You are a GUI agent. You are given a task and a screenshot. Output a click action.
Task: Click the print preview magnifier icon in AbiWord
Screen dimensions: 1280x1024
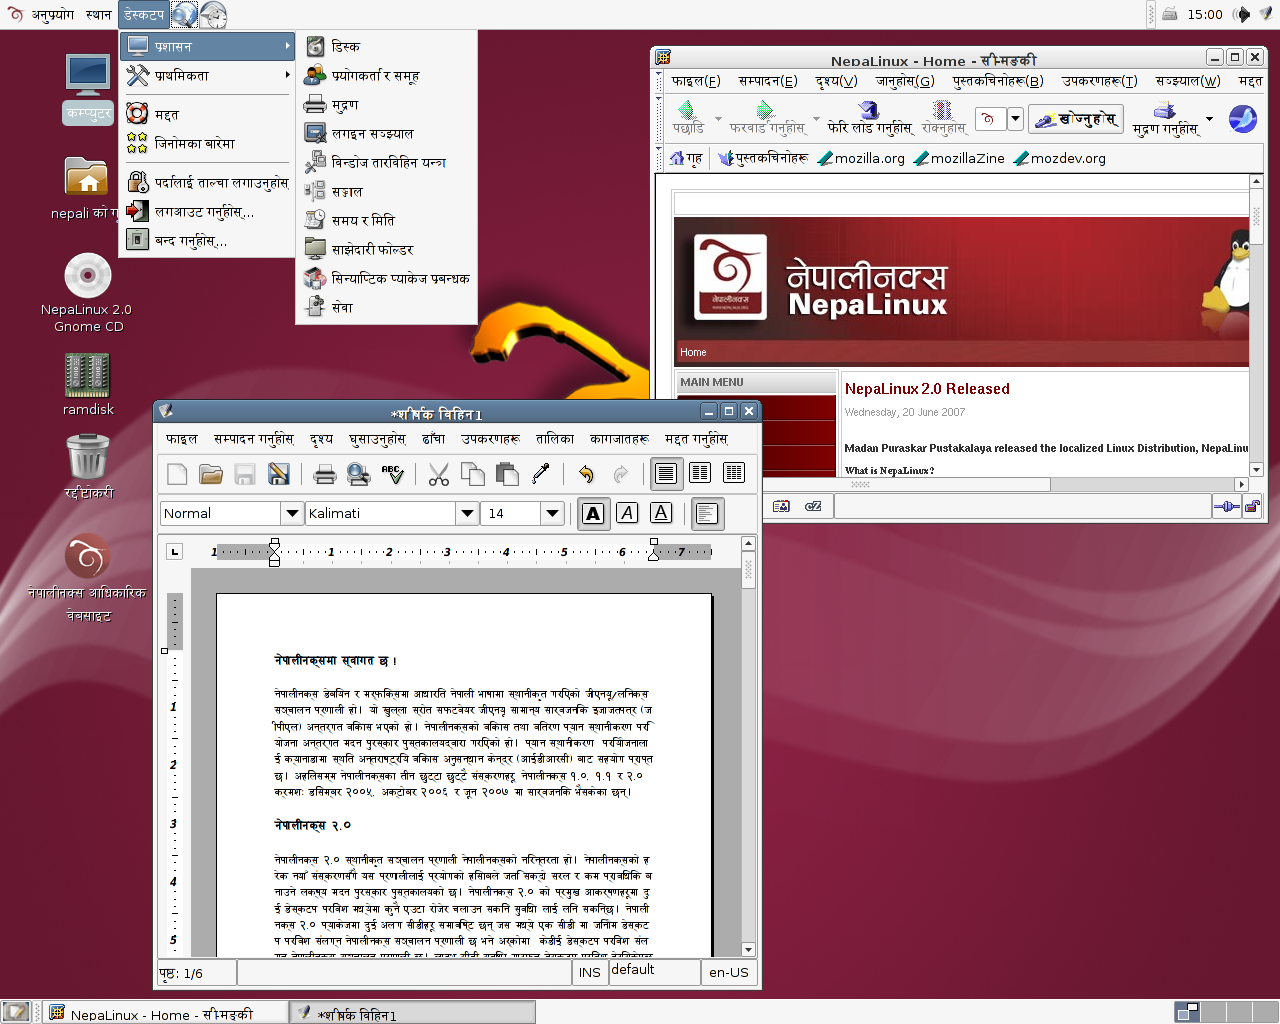pos(358,474)
